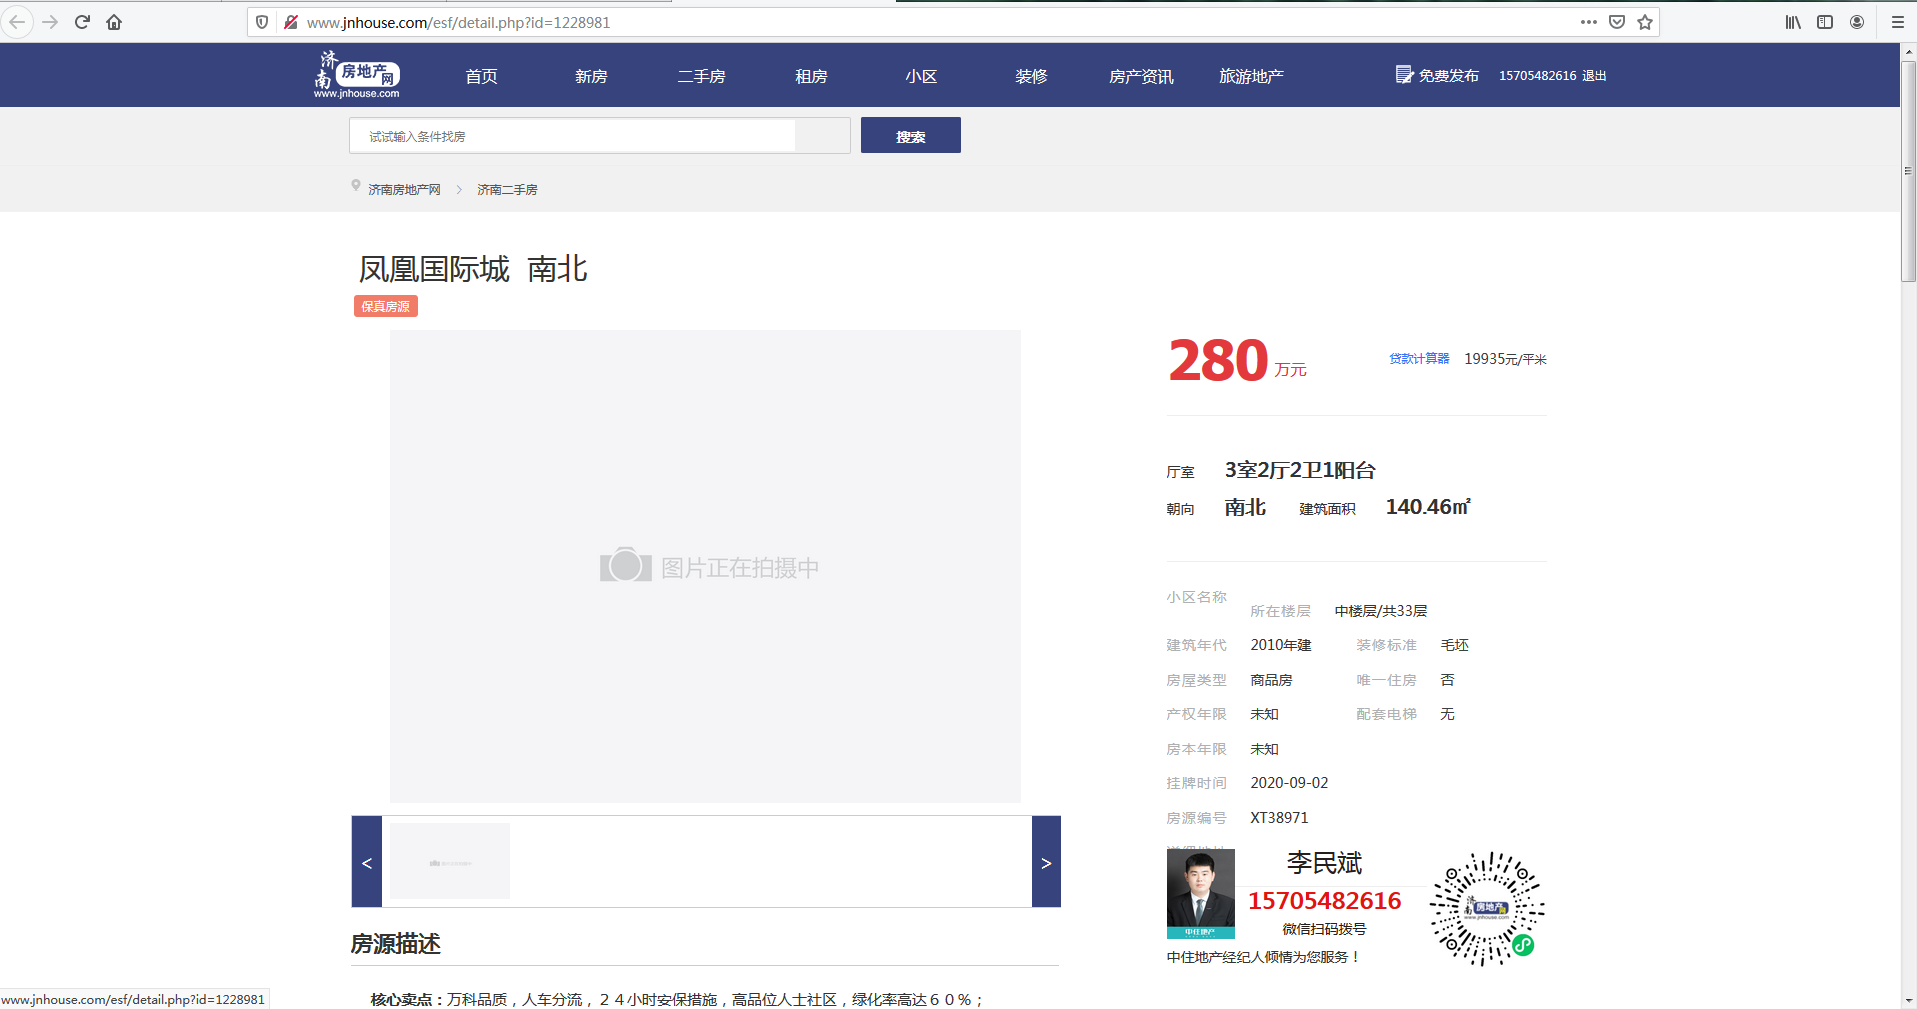Bookmark this page with star icon
The height and width of the screenshot is (1009, 1917).
1645,22
